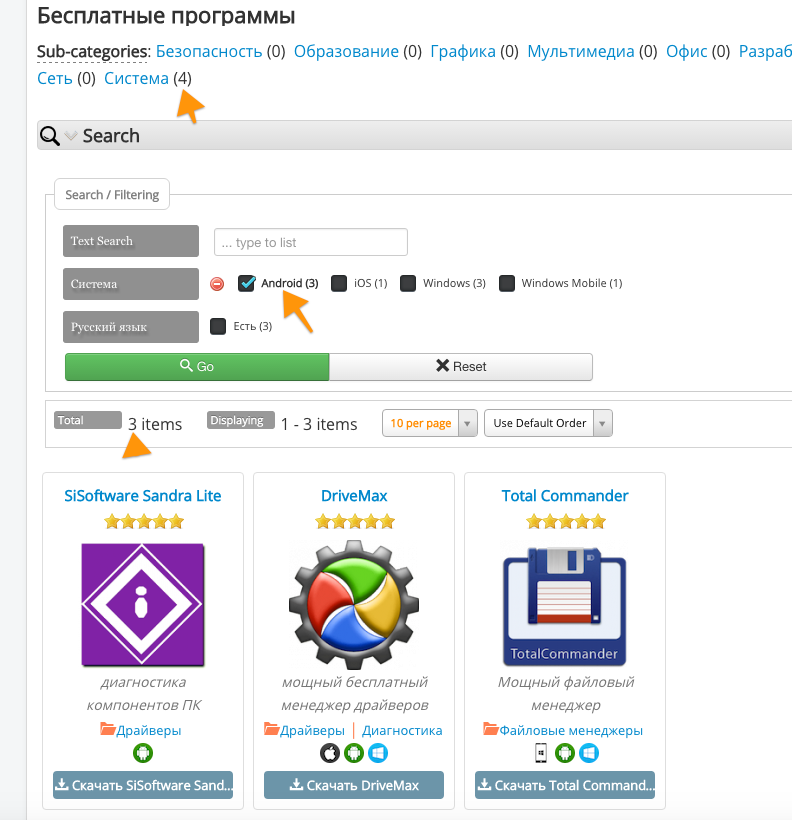This screenshot has width=792, height=820.
Task: Switch to the Search / Filtering tab
Action: click(x=112, y=195)
